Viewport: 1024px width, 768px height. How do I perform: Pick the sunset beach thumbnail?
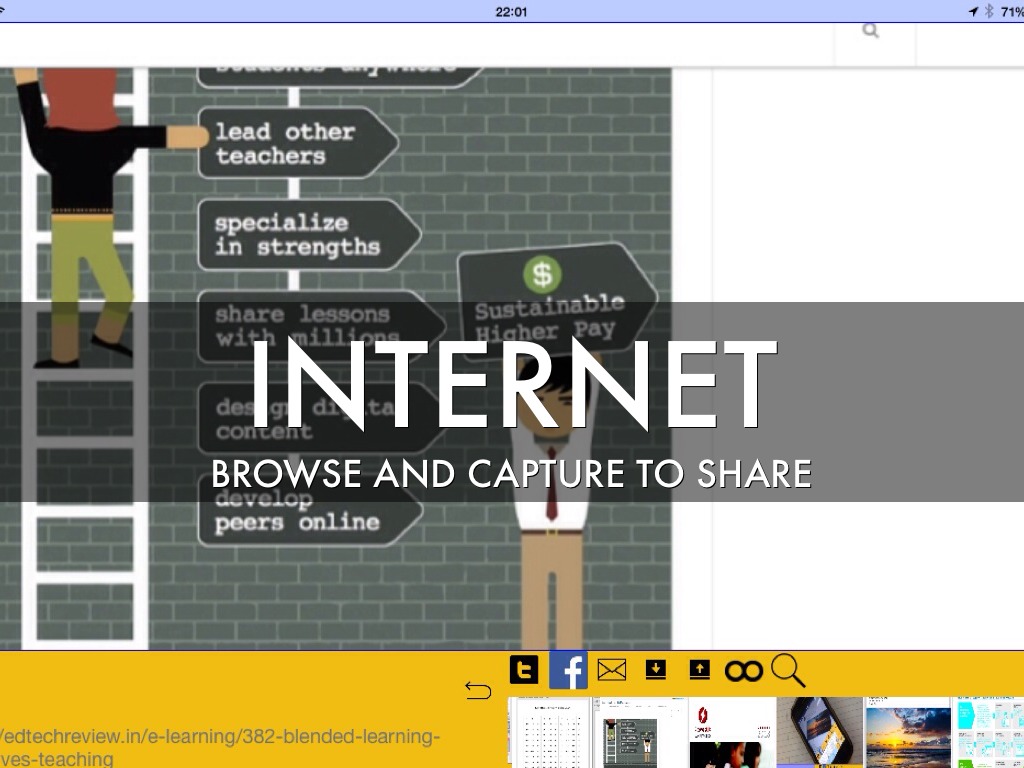click(907, 732)
